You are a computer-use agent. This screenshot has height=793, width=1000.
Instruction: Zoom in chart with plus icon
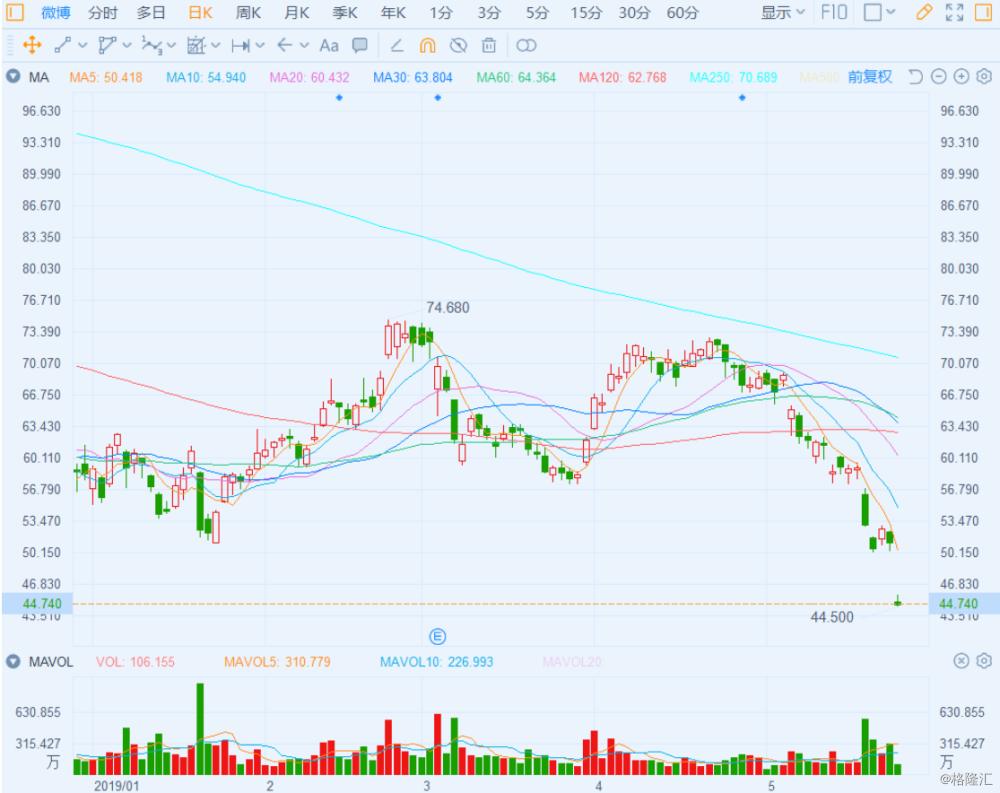[x=961, y=77]
